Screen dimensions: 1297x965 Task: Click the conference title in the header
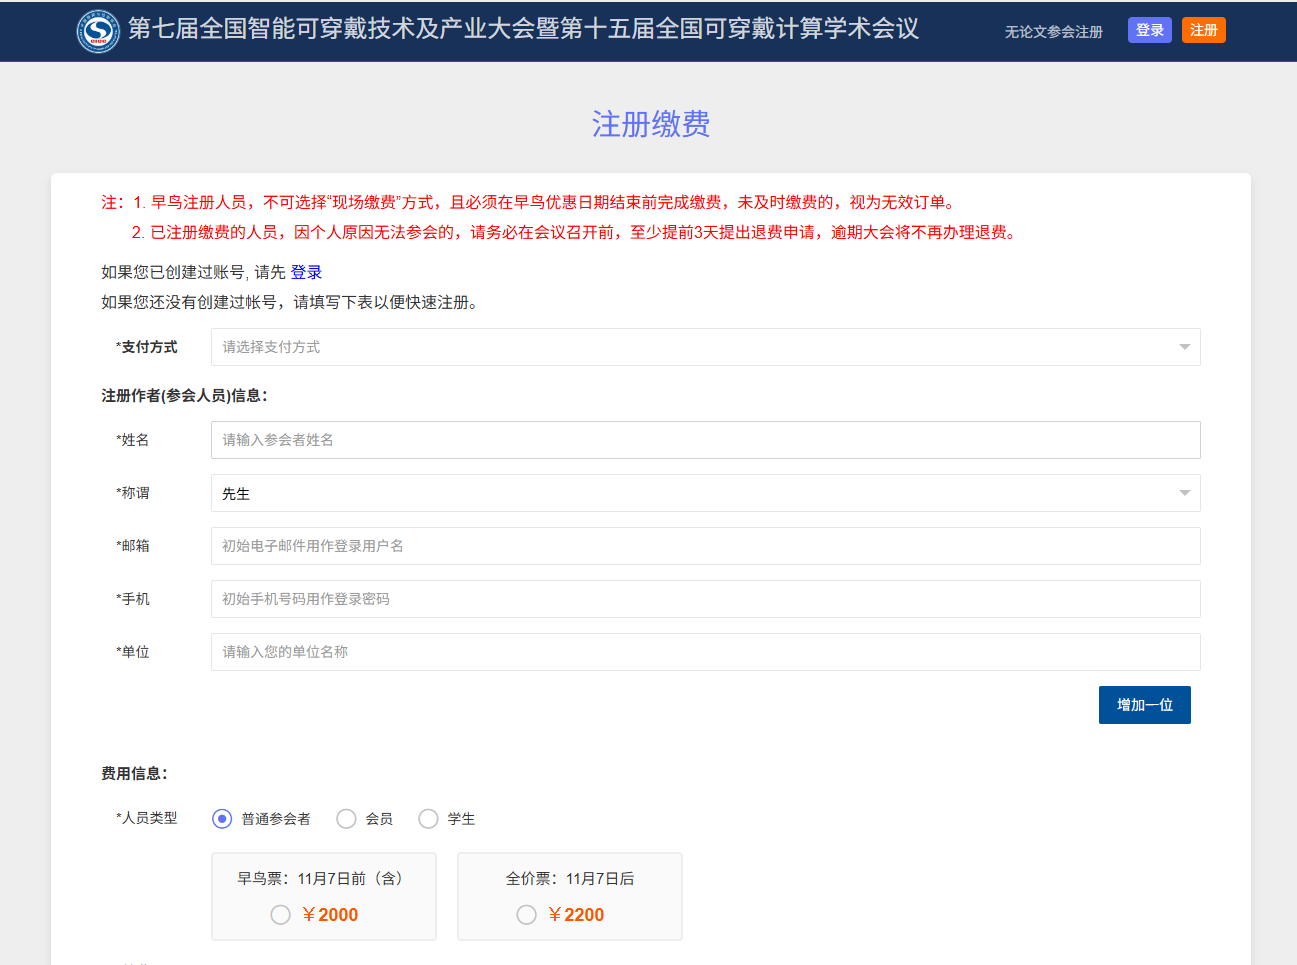(x=523, y=29)
